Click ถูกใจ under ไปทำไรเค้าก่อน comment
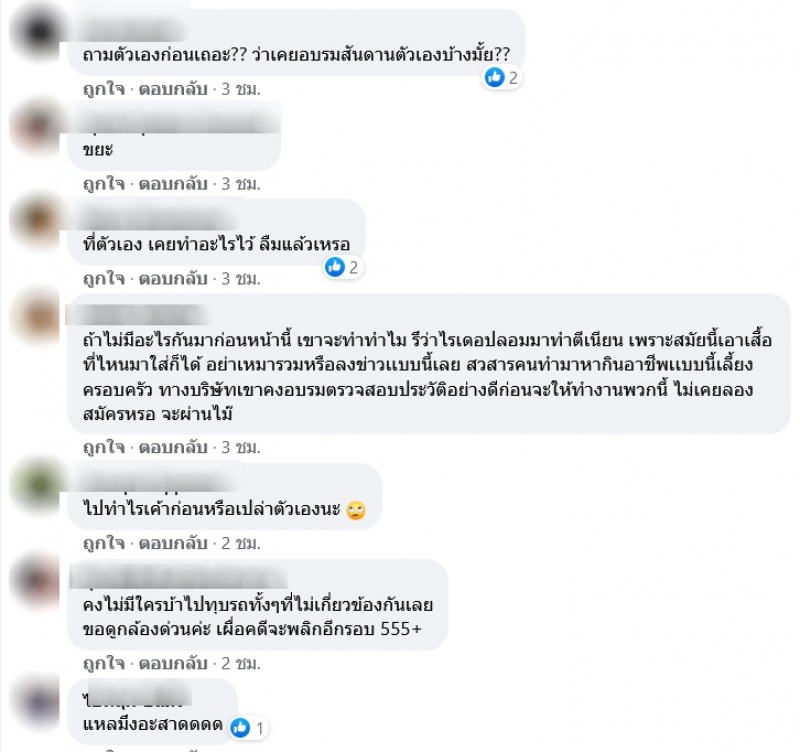The image size is (800, 752). pos(104,543)
